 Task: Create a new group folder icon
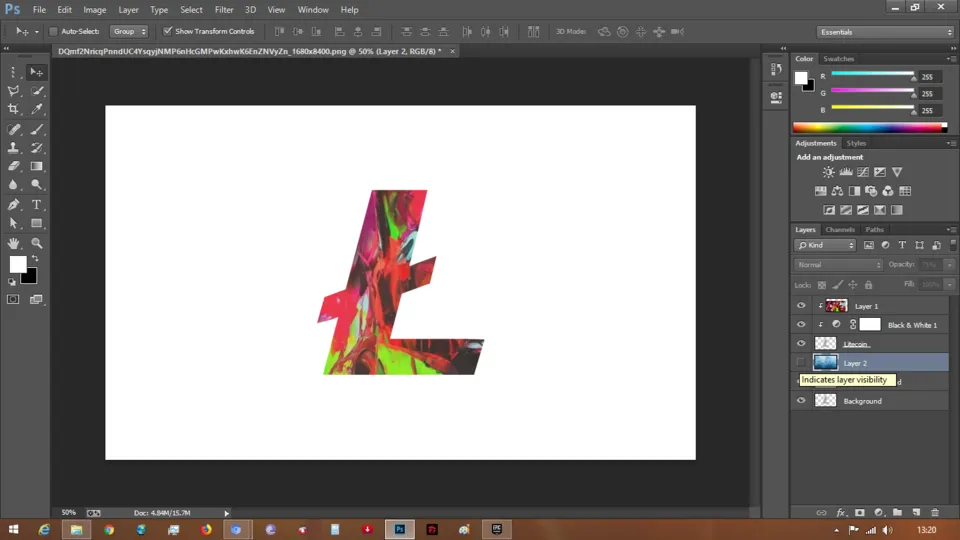[x=897, y=512]
